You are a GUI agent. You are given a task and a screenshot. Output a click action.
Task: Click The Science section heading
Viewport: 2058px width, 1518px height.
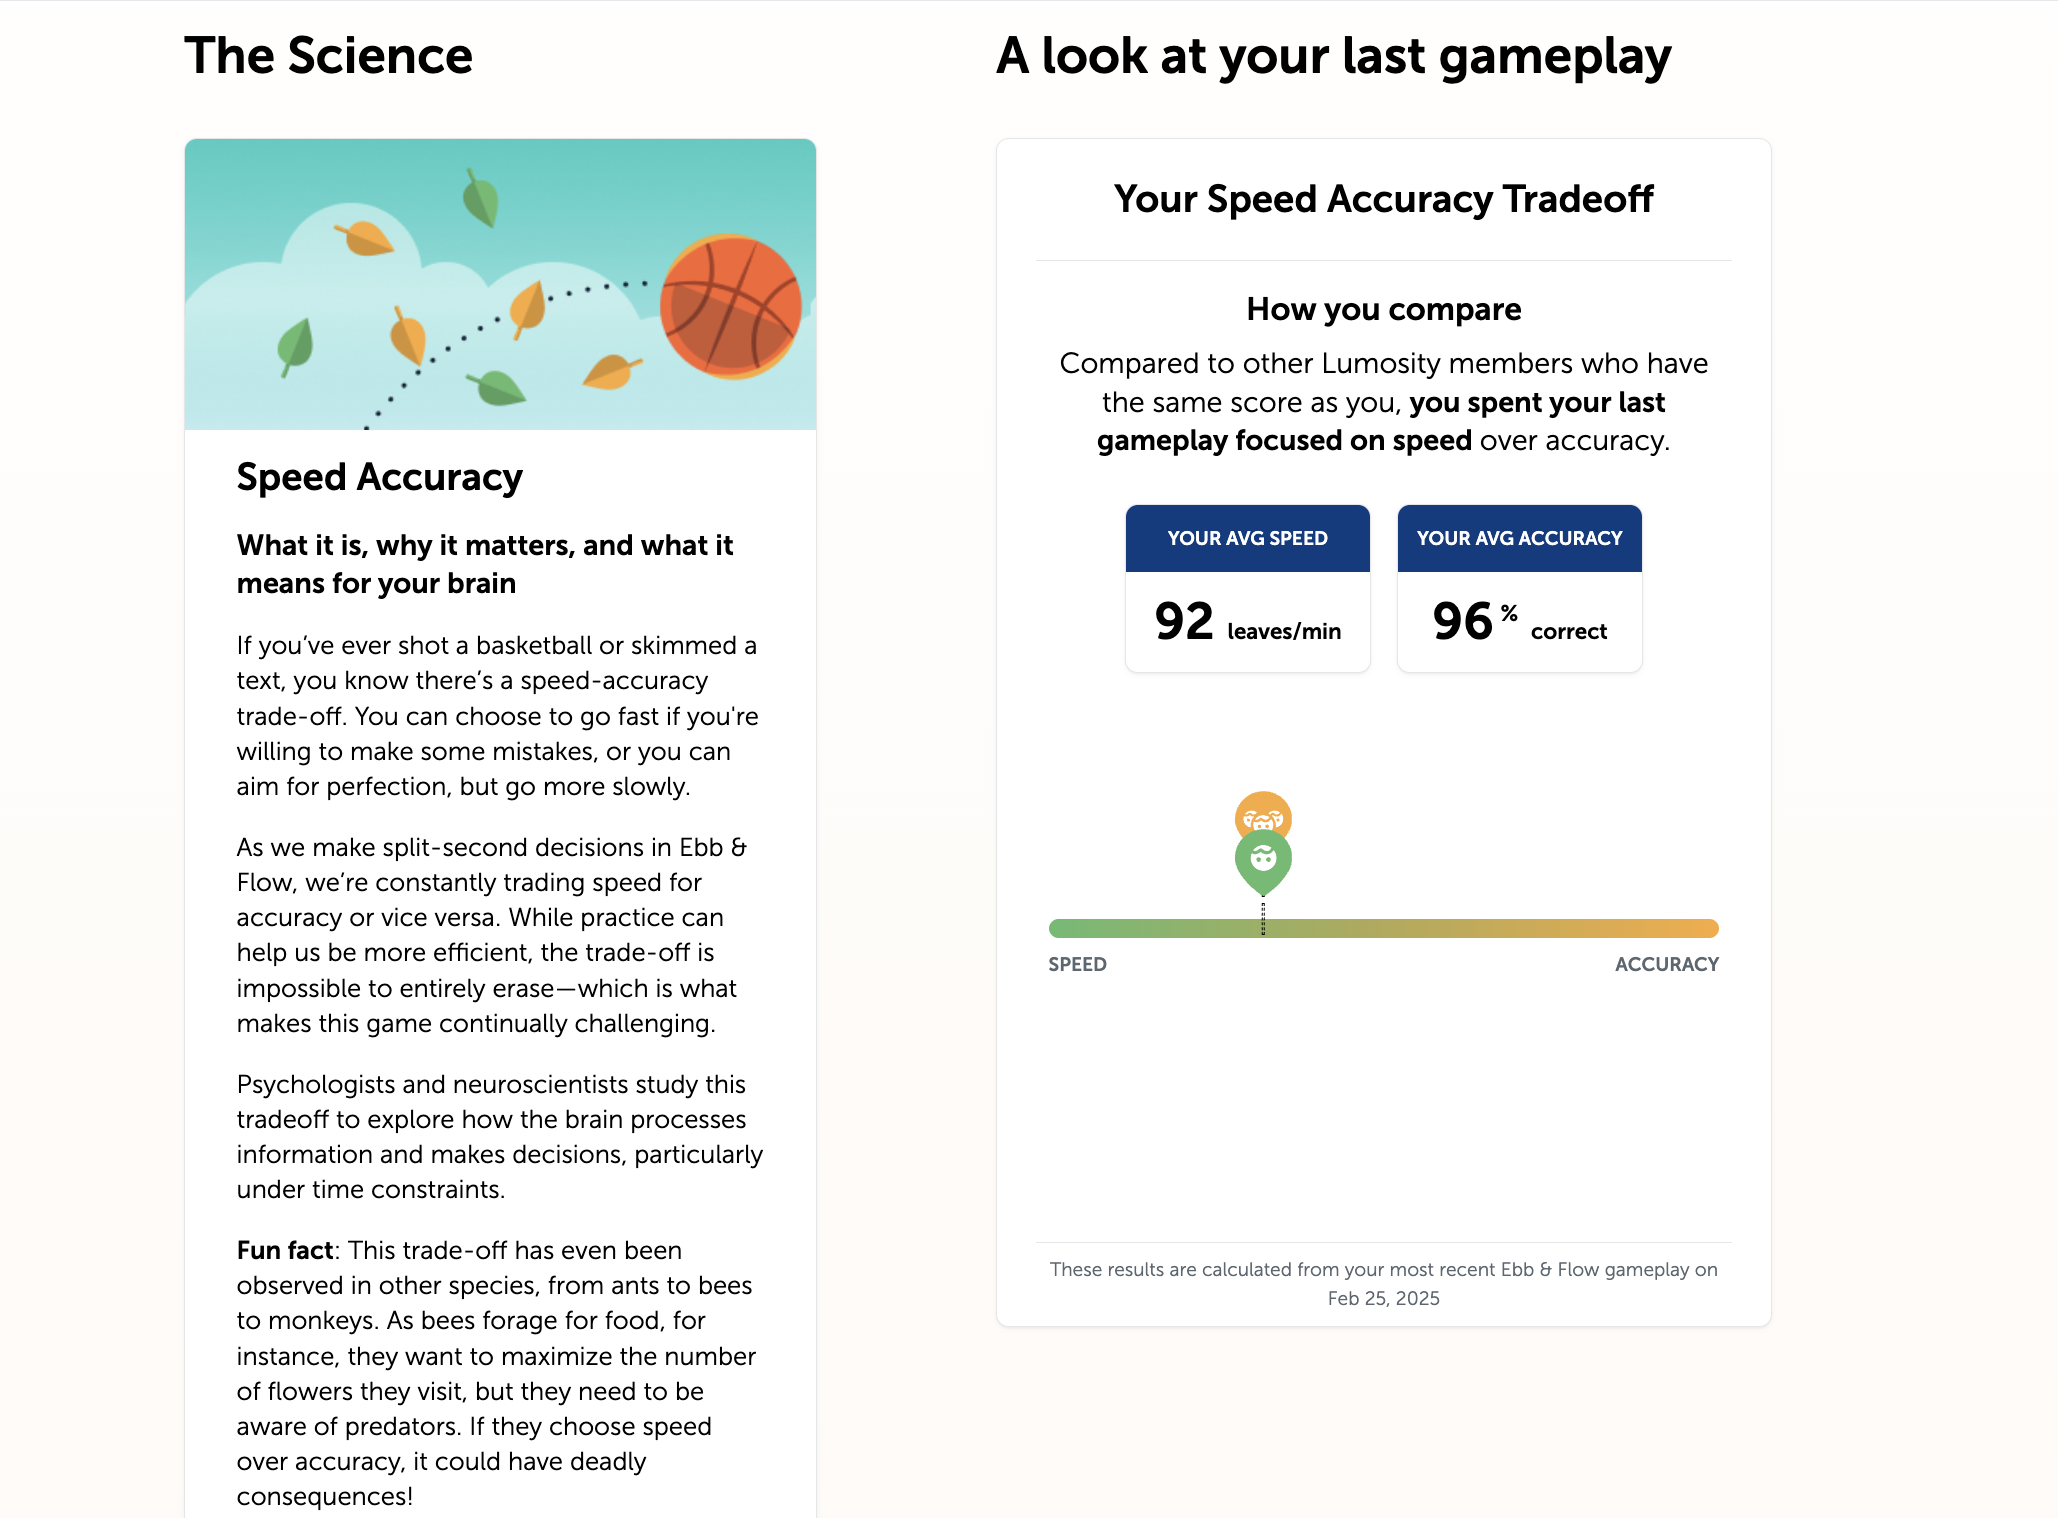click(x=328, y=56)
